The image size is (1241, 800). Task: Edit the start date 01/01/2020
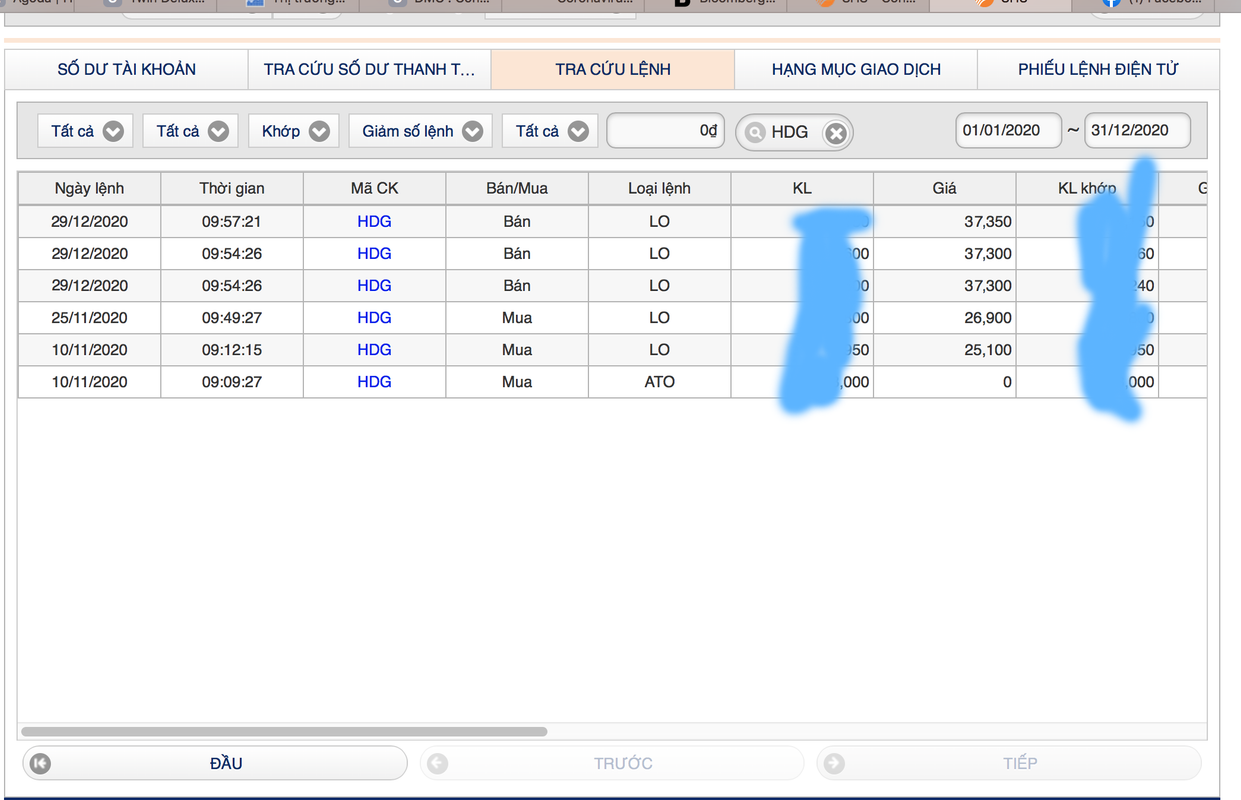(1008, 131)
